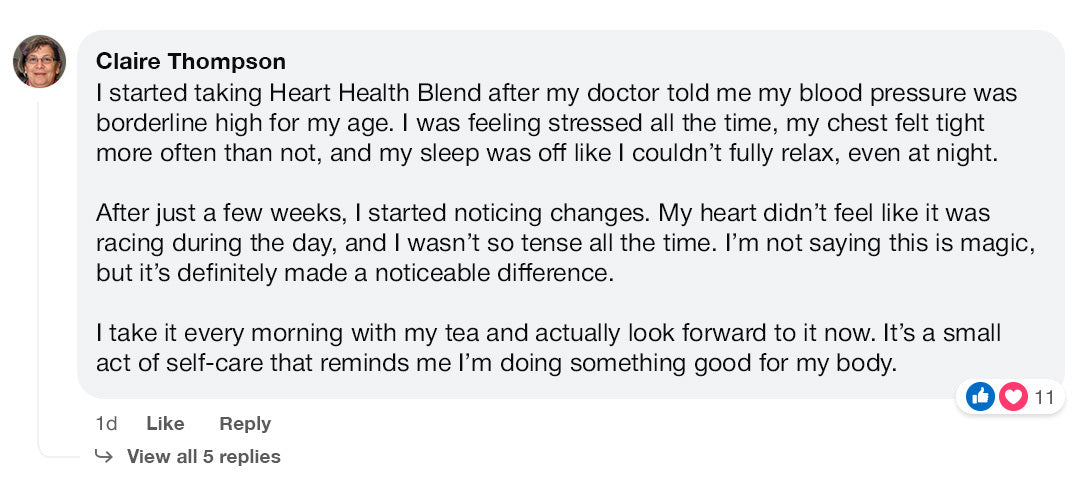This screenshot has height=492, width=1082.
Task: Open Claire Thompson's profile picture
Action: [39, 61]
